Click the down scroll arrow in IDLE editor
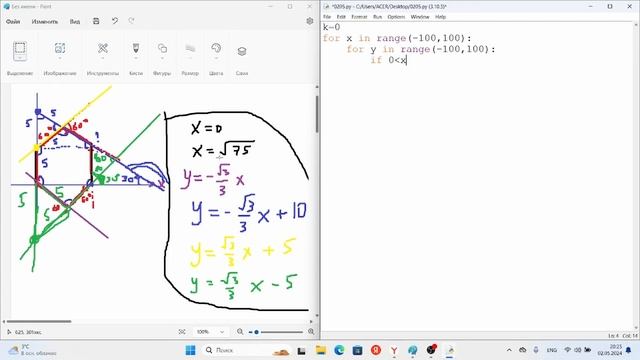 (x=636, y=328)
